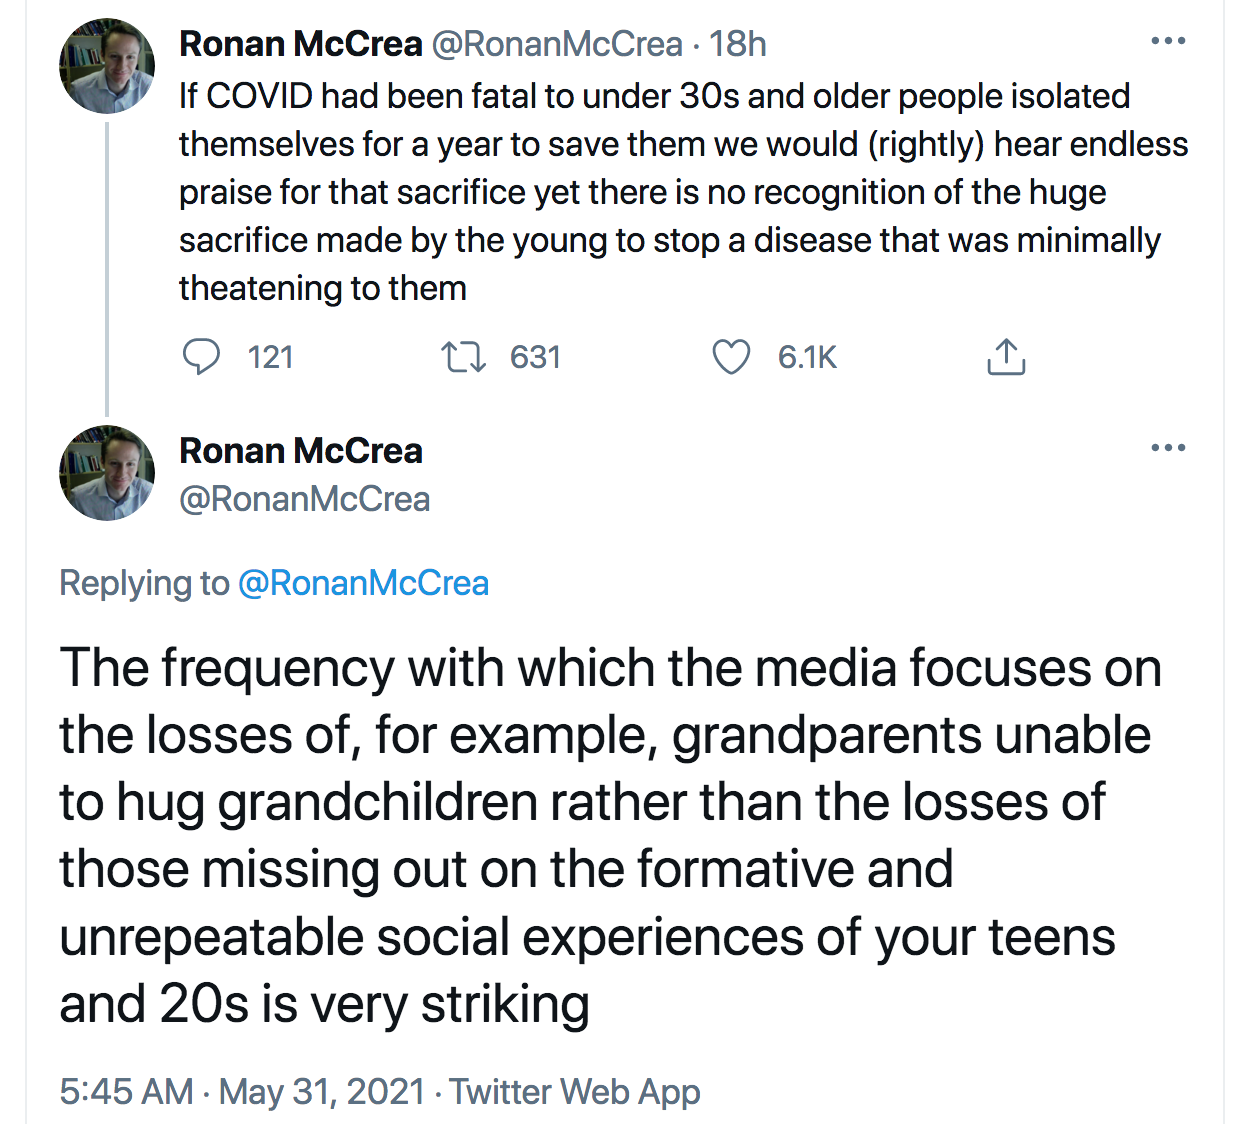The image size is (1260, 1124).
Task: Open the share icon on first tweet
Action: pyautogui.click(x=1006, y=357)
